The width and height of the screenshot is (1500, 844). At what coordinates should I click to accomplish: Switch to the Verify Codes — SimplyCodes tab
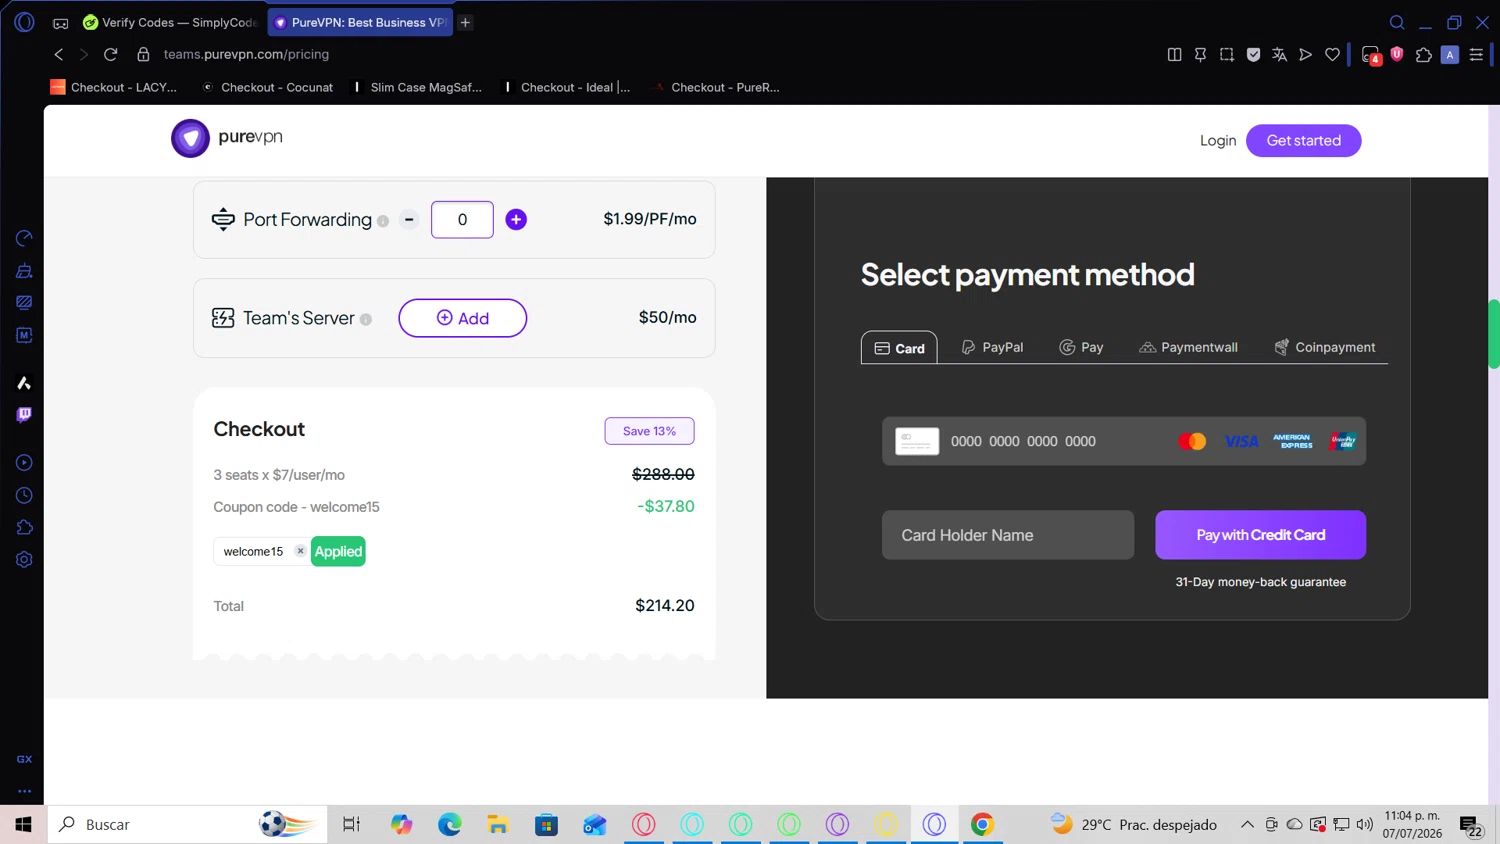click(x=170, y=22)
